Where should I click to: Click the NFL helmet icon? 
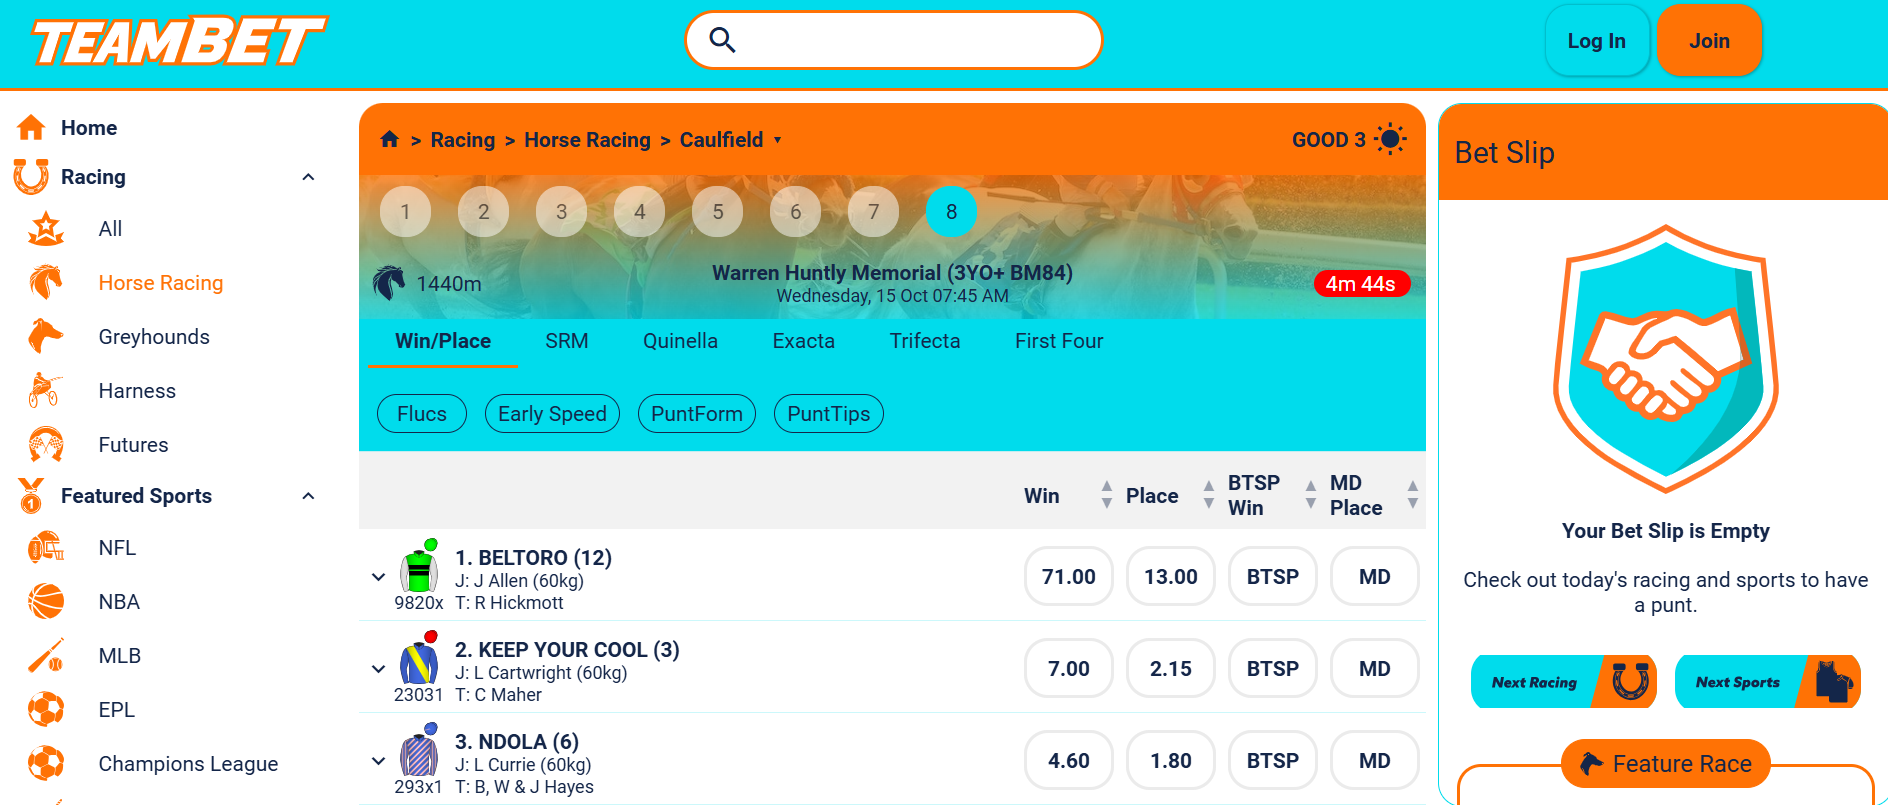45,548
